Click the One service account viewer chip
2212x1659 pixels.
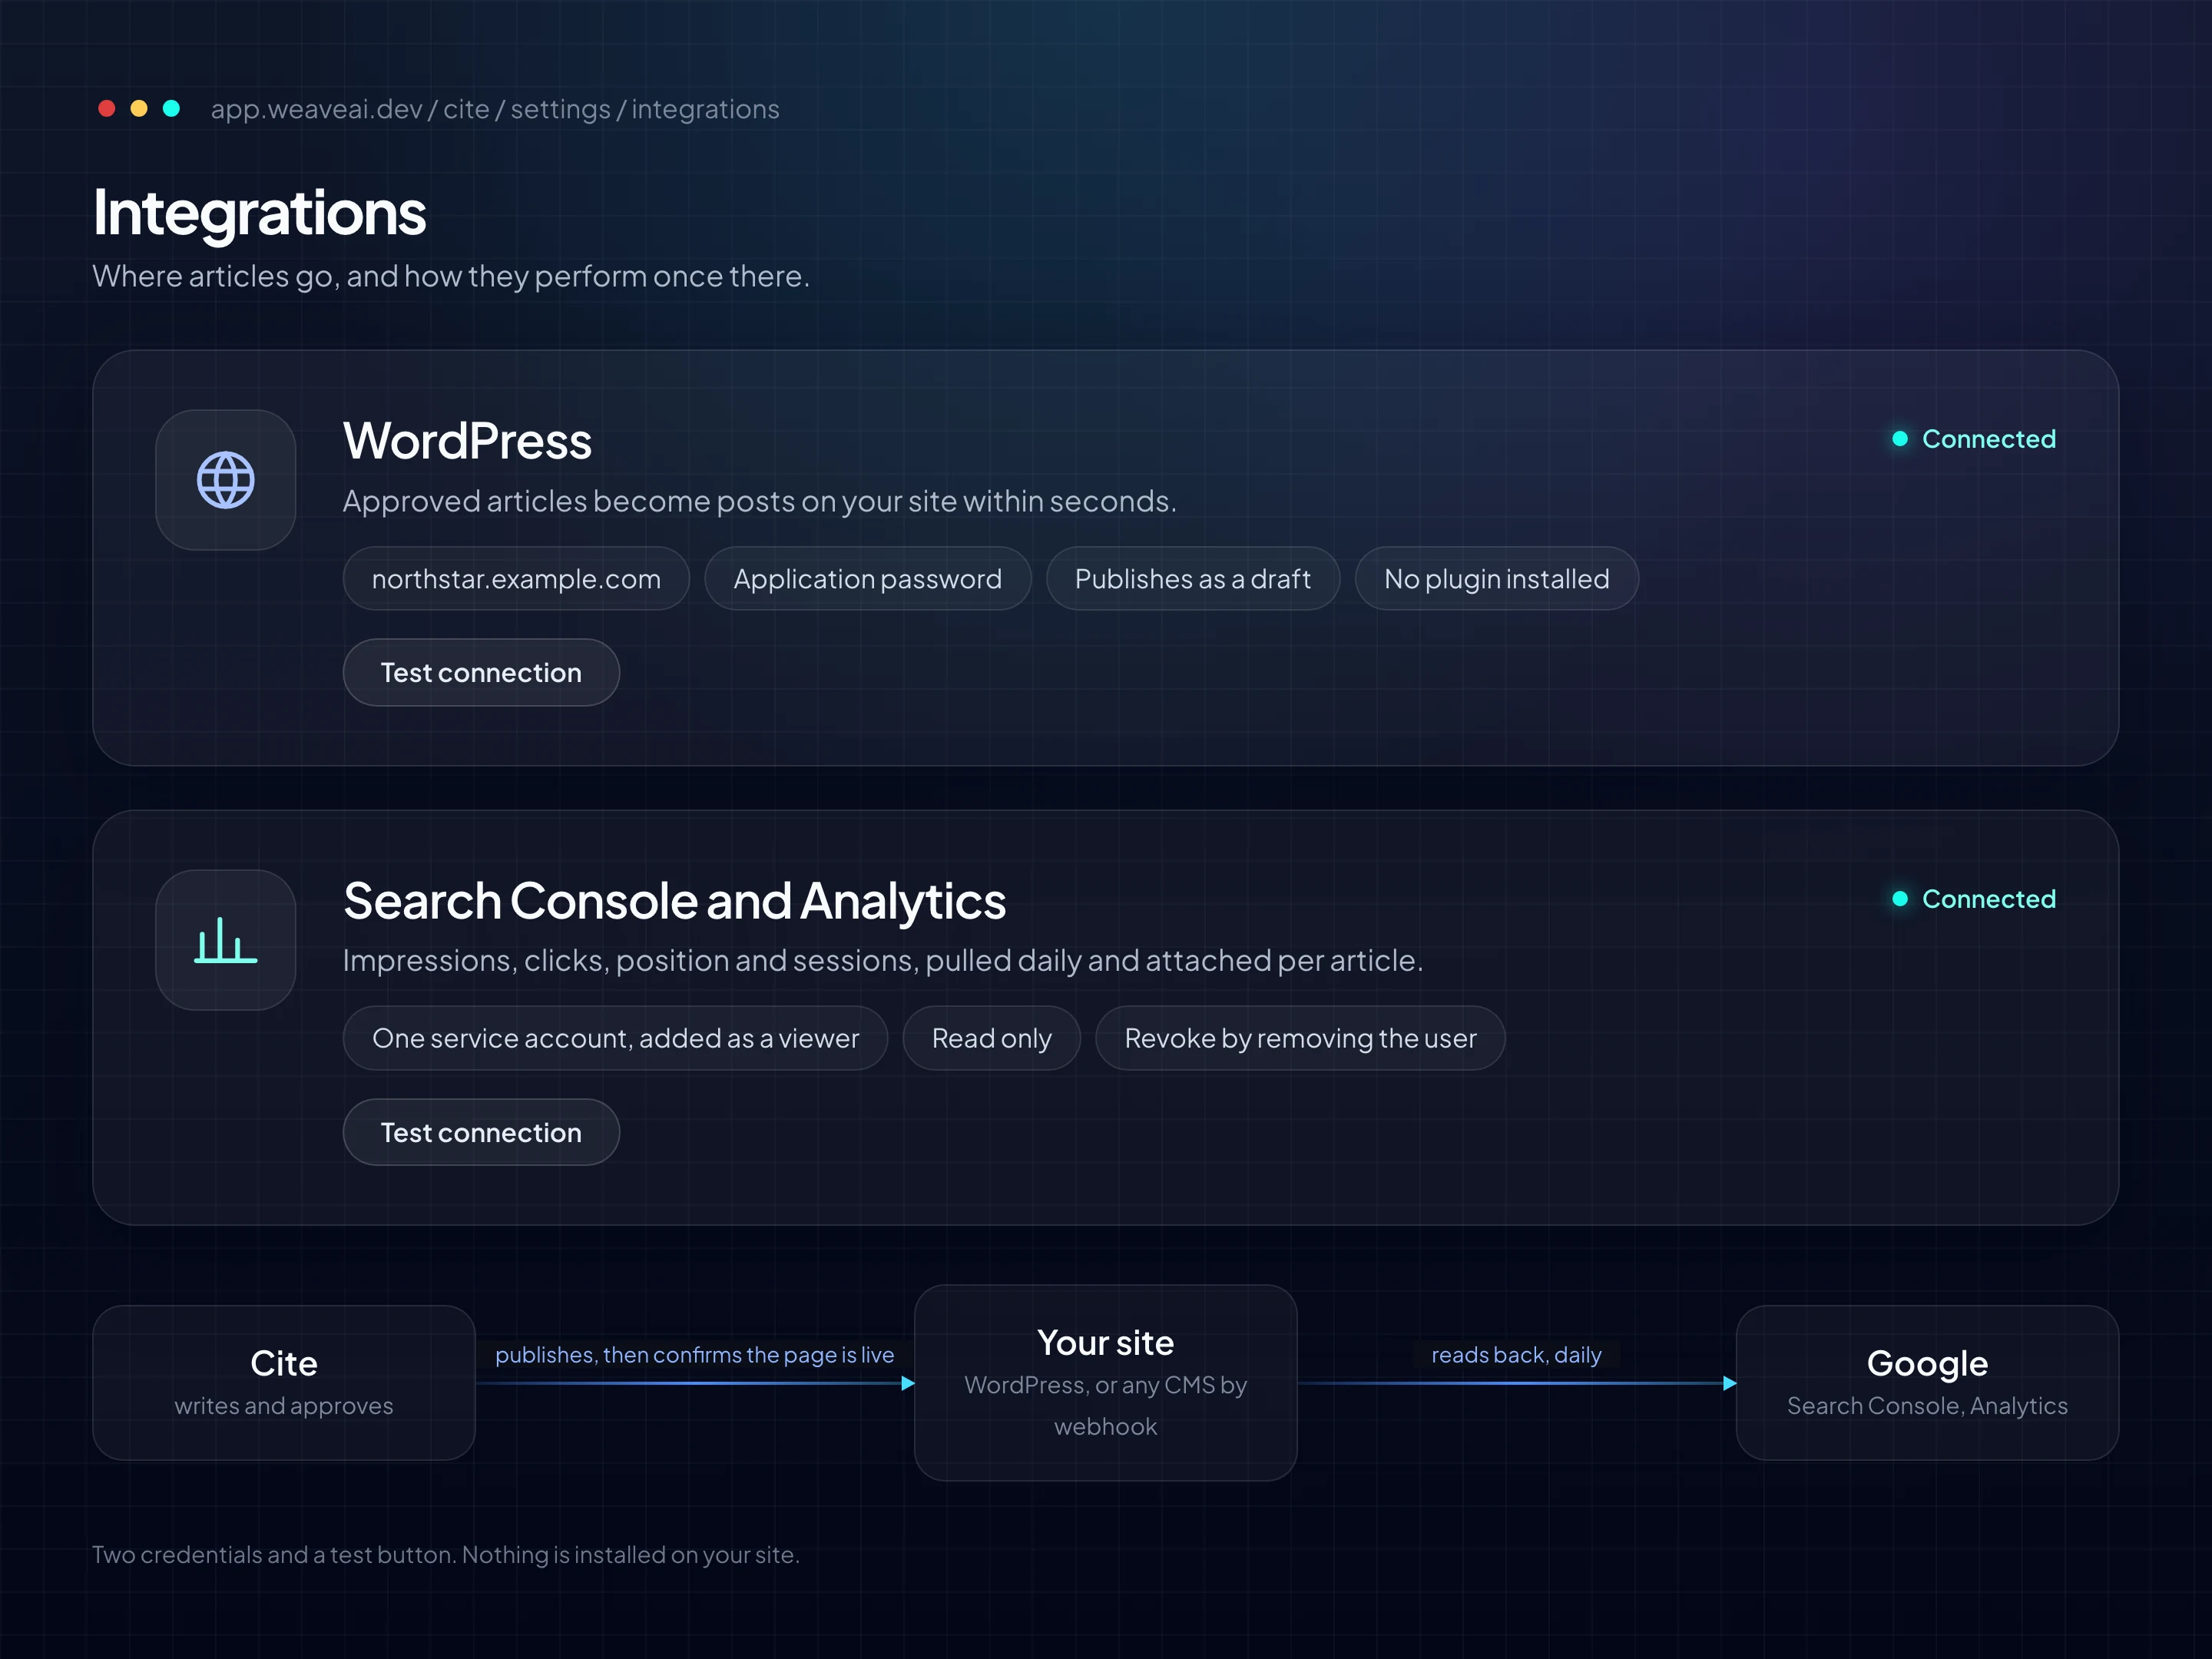point(615,1038)
